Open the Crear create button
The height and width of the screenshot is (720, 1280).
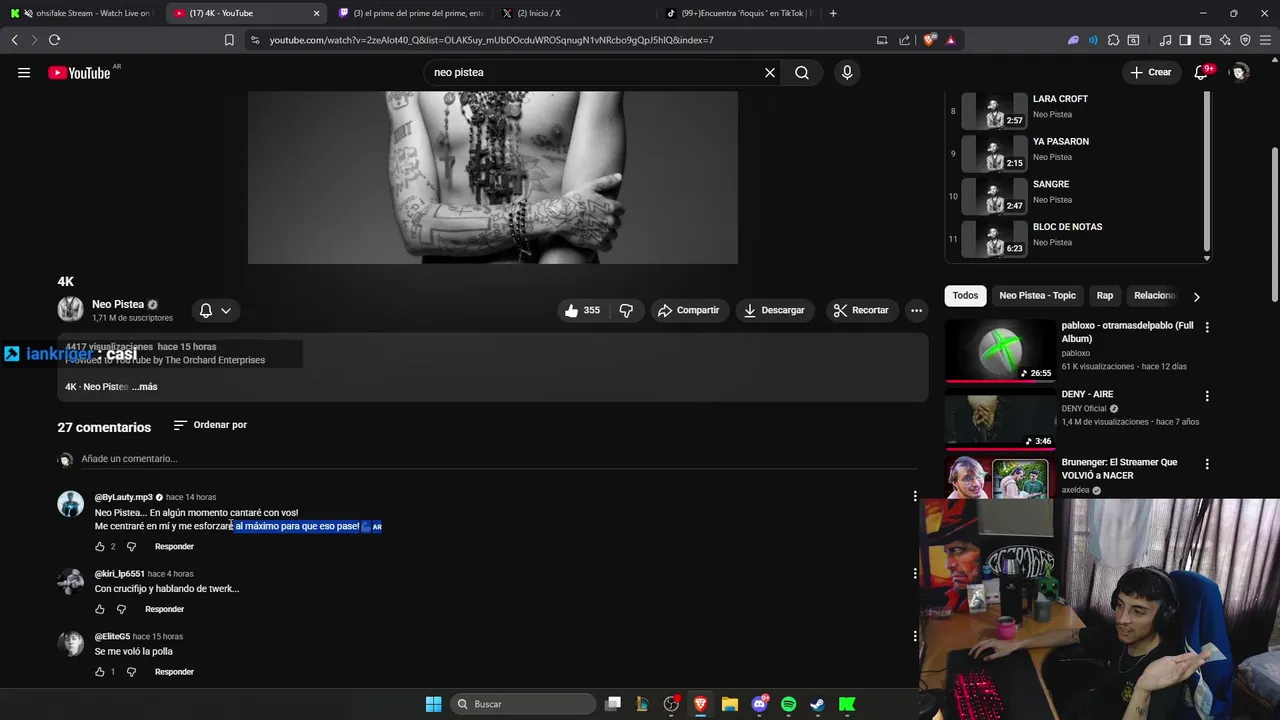(x=1150, y=72)
